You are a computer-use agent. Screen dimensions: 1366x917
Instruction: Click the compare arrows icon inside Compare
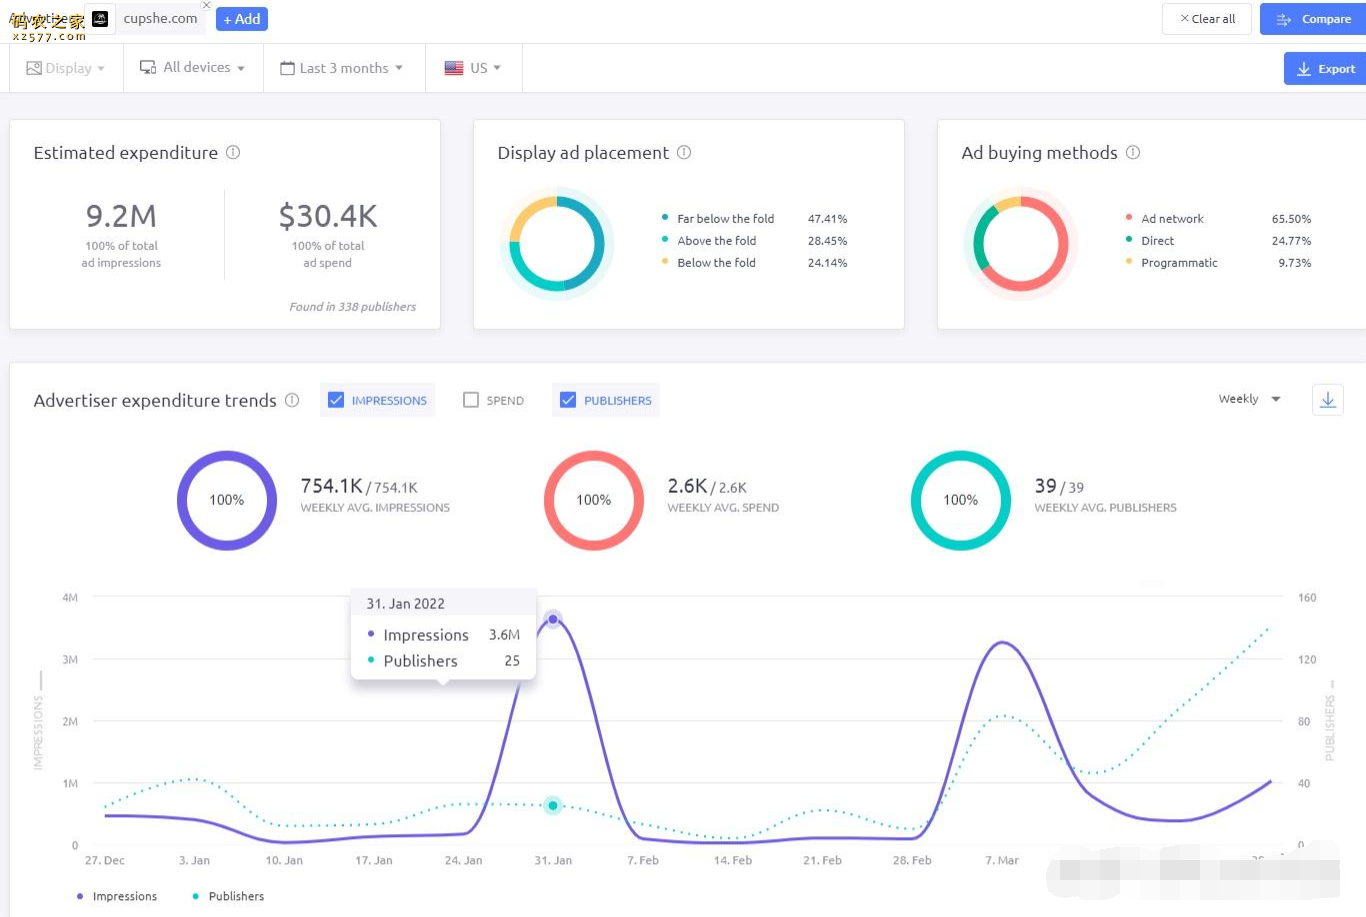pyautogui.click(x=1284, y=19)
